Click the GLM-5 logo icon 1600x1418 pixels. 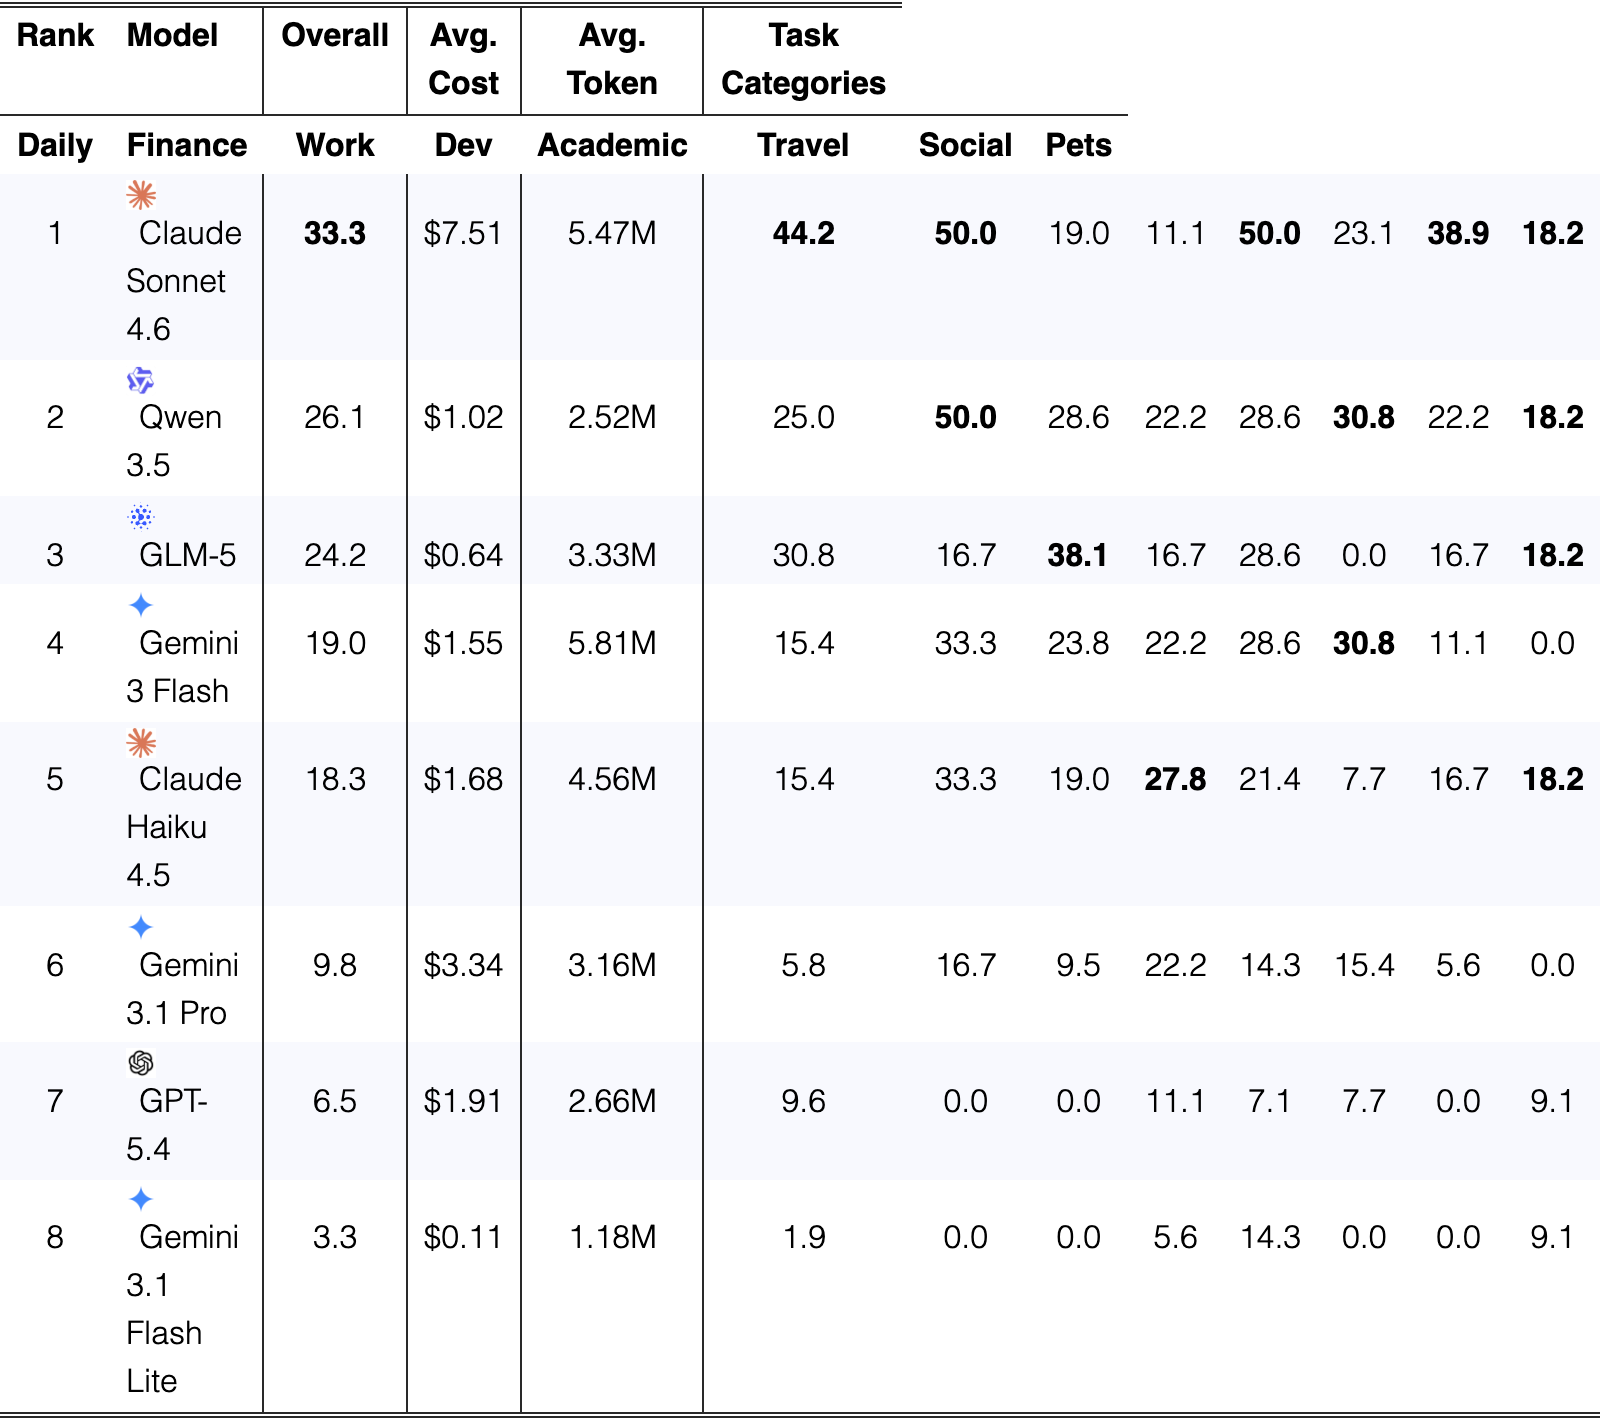141,517
